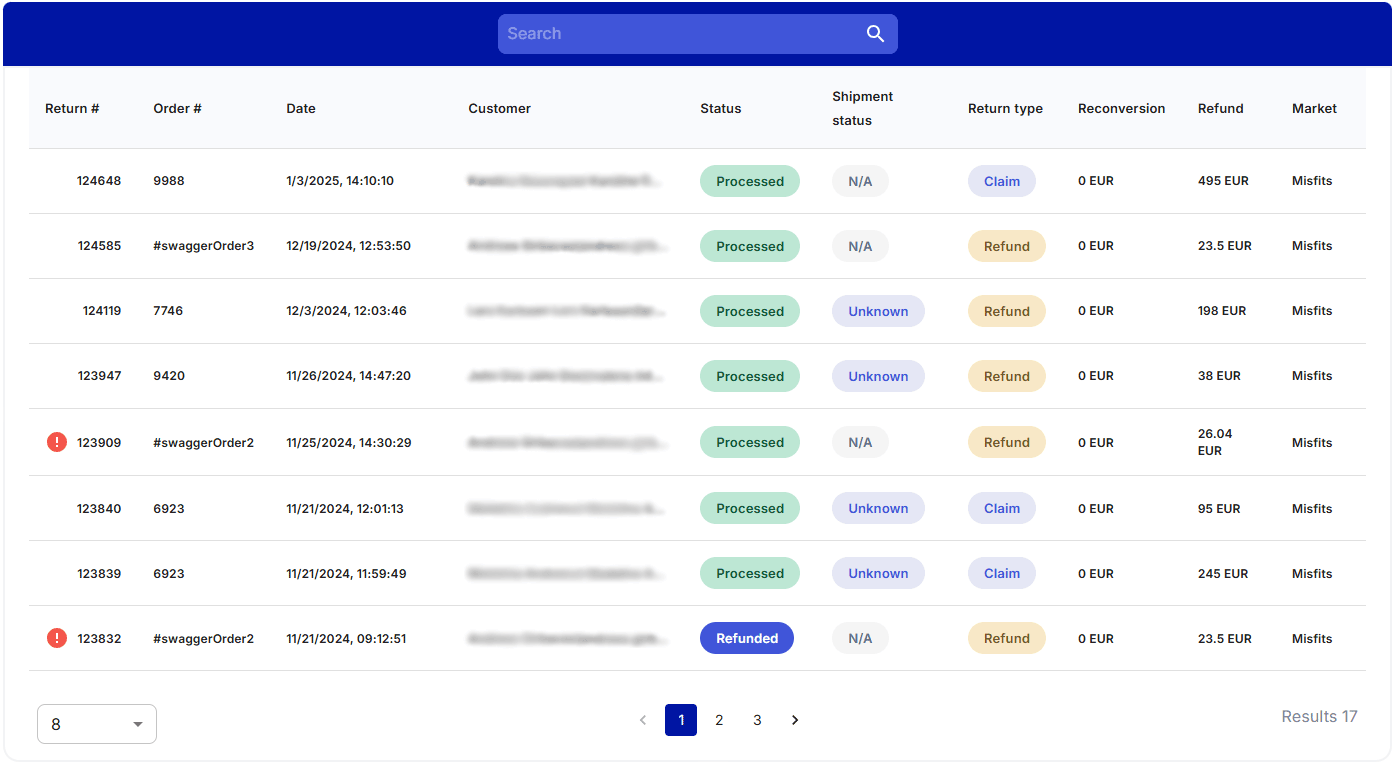Select page 1 in pagination
1396x765 pixels.
[x=681, y=720]
